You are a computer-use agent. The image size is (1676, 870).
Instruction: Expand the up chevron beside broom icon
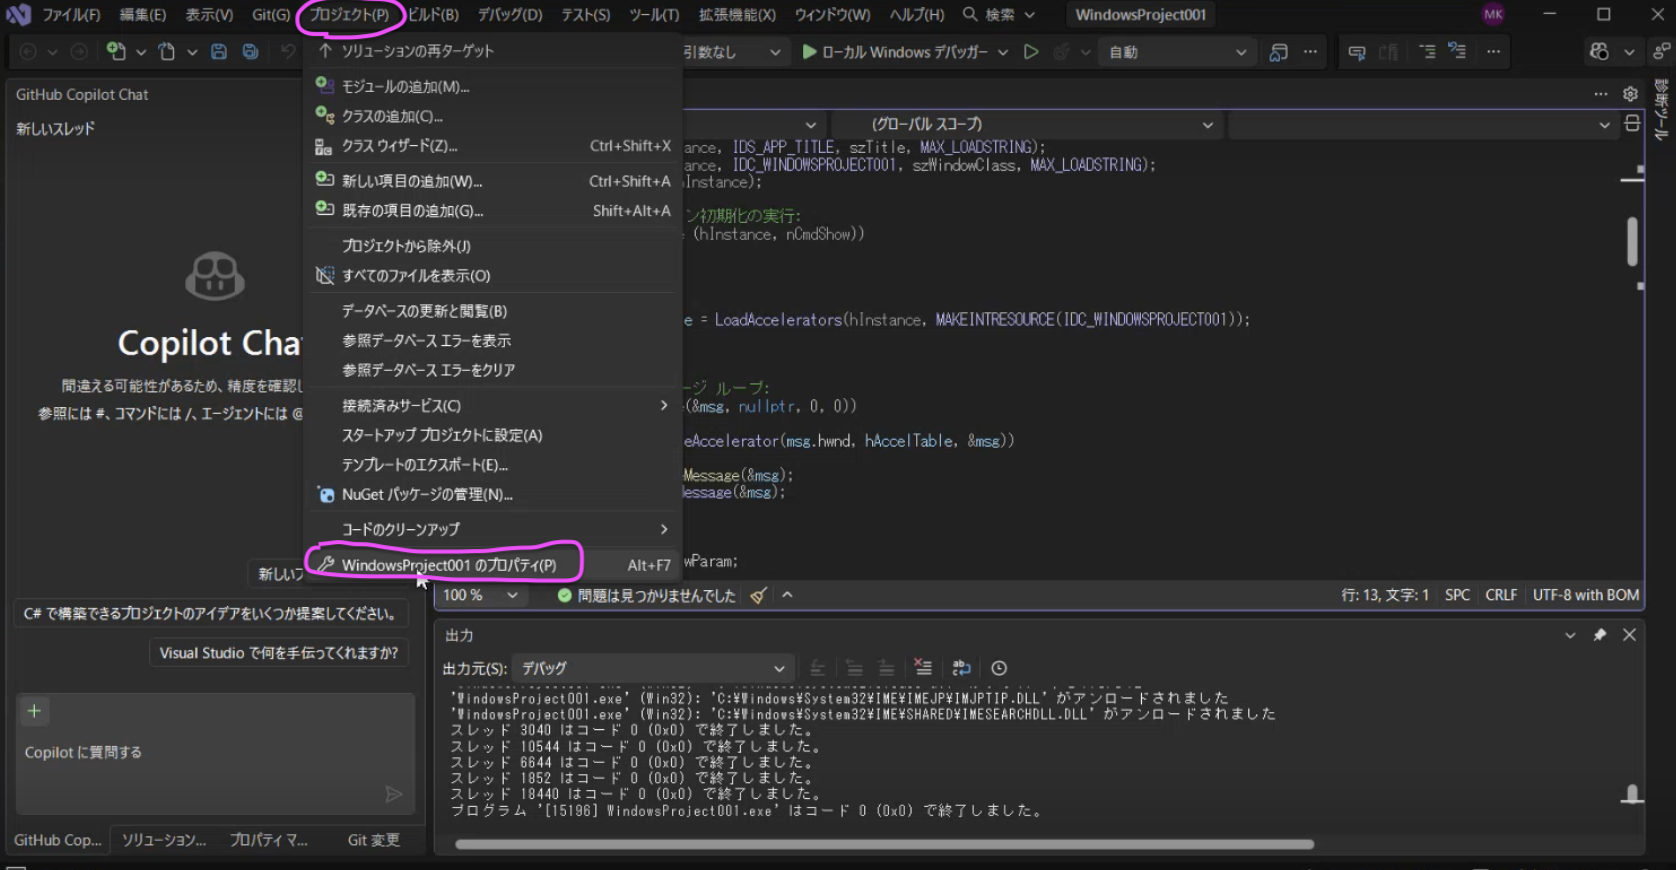click(x=788, y=595)
